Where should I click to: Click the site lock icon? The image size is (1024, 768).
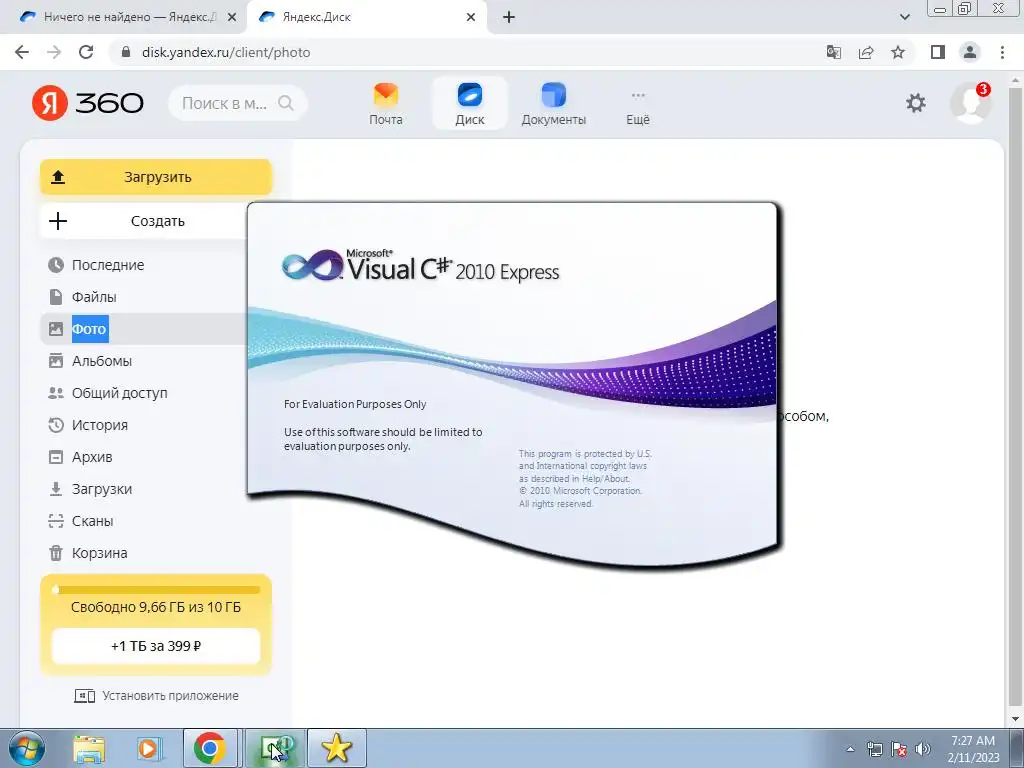(x=127, y=52)
